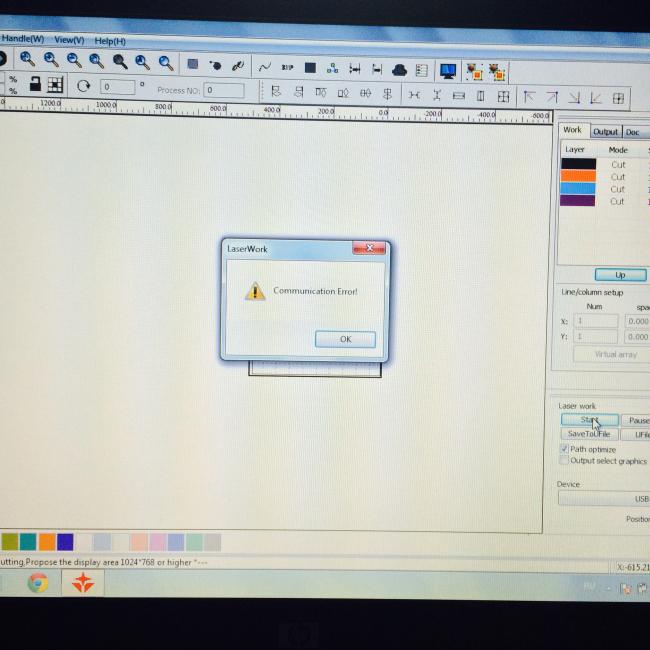Screen dimensions: 650x650
Task: Enable the Output select graphics checkbox
Action: tap(564, 461)
